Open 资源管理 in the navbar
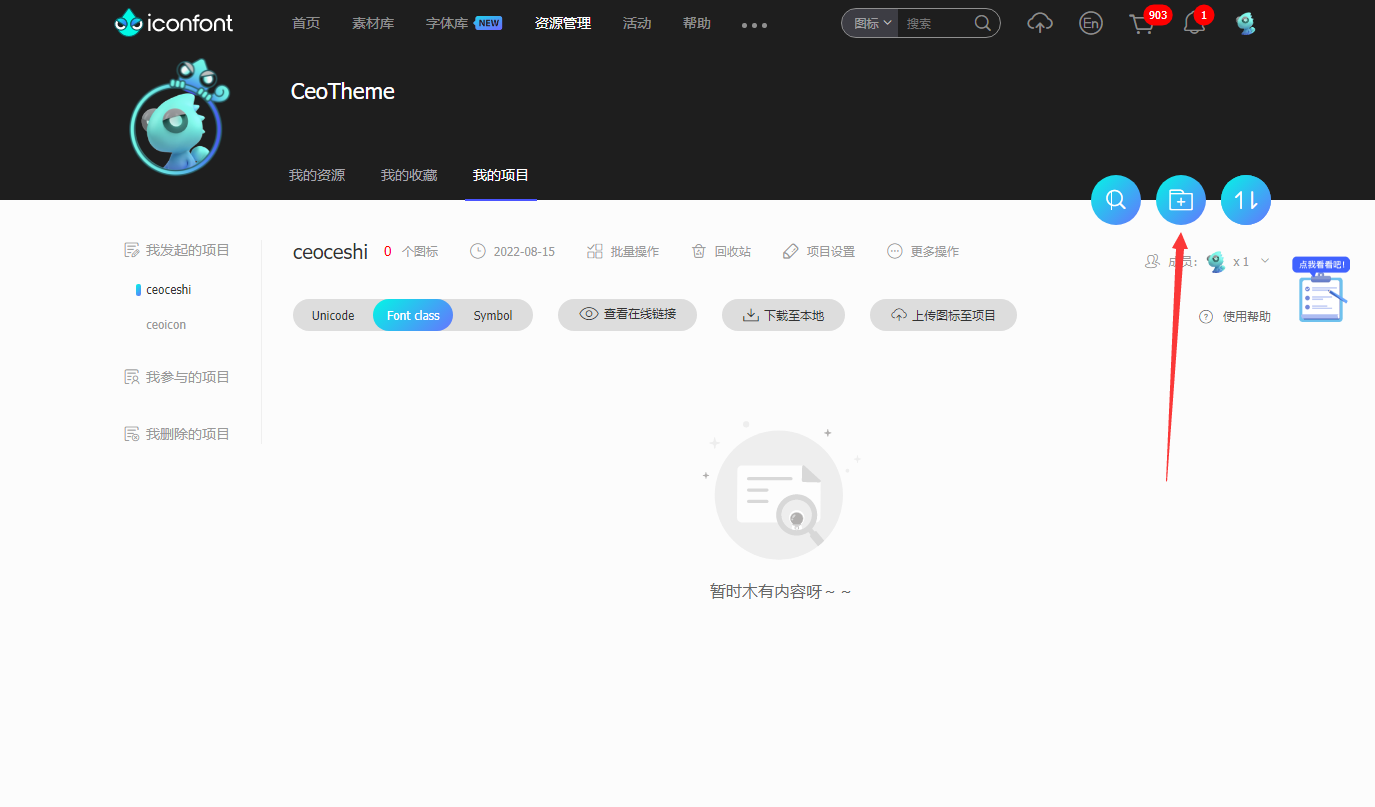 (x=563, y=23)
